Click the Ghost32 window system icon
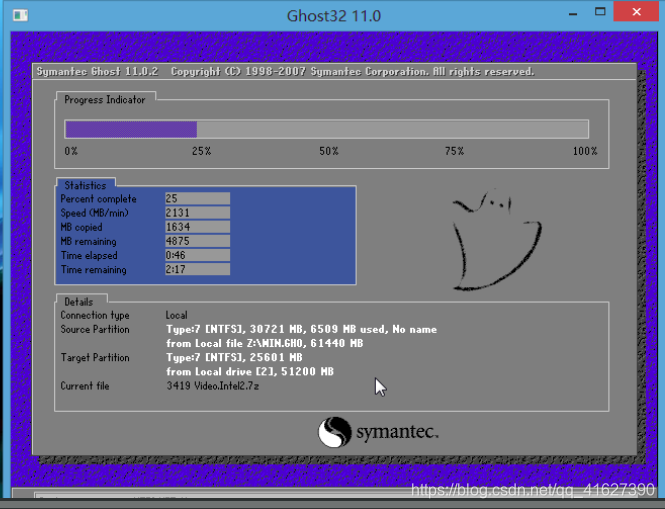Viewport: 665px width, 509px height. click(20, 16)
